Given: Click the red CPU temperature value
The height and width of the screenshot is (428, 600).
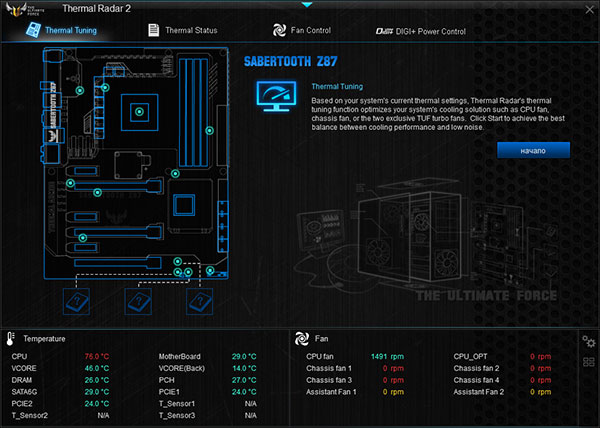Looking at the screenshot, I should (97, 356).
